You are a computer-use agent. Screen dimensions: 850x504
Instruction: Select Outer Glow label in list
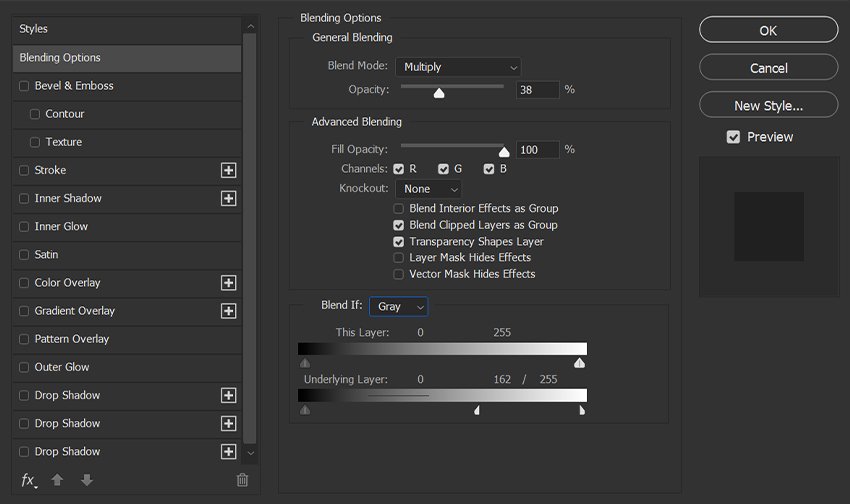tap(62, 367)
